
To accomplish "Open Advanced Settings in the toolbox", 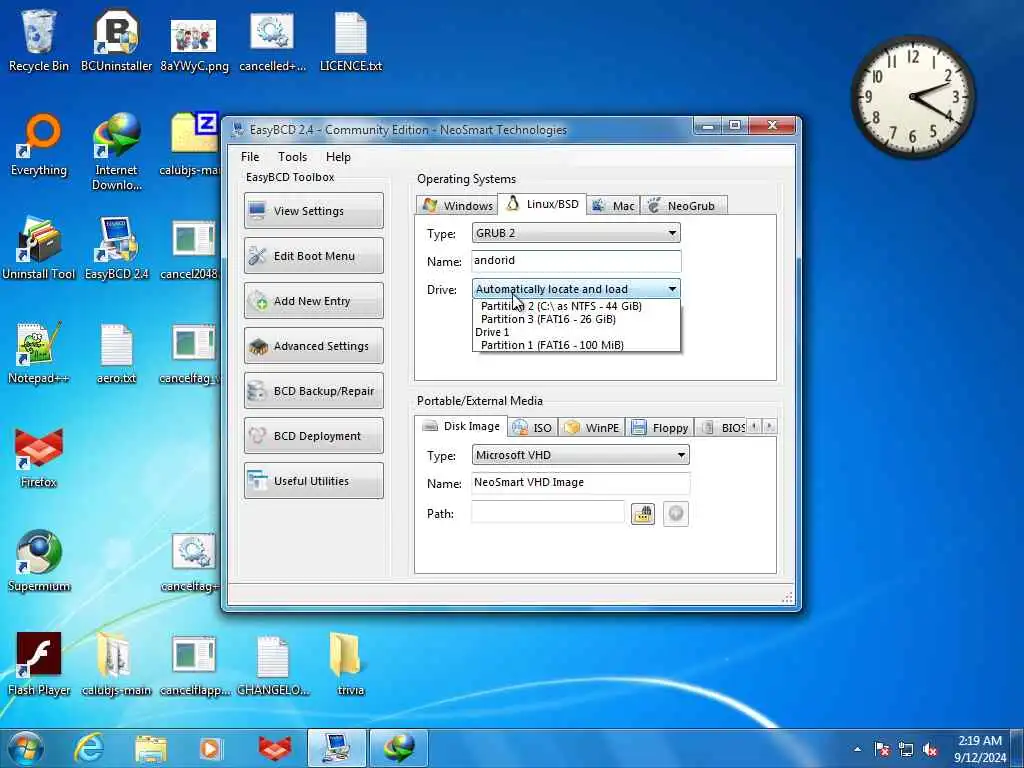I will 313,346.
